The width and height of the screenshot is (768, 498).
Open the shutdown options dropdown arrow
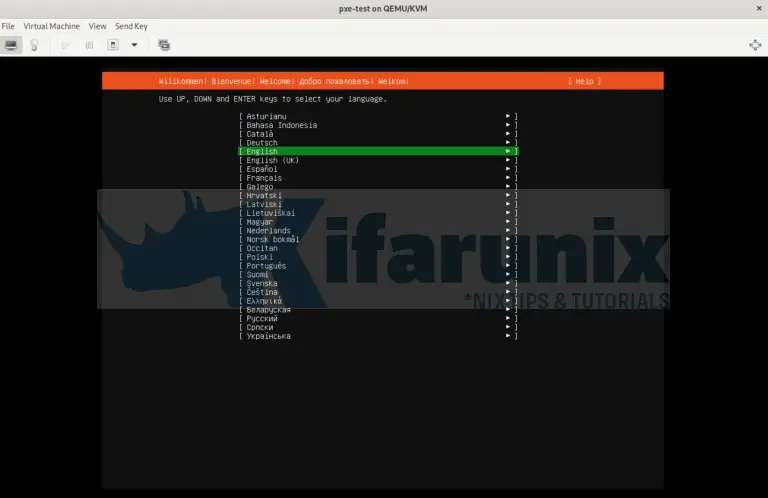click(134, 45)
